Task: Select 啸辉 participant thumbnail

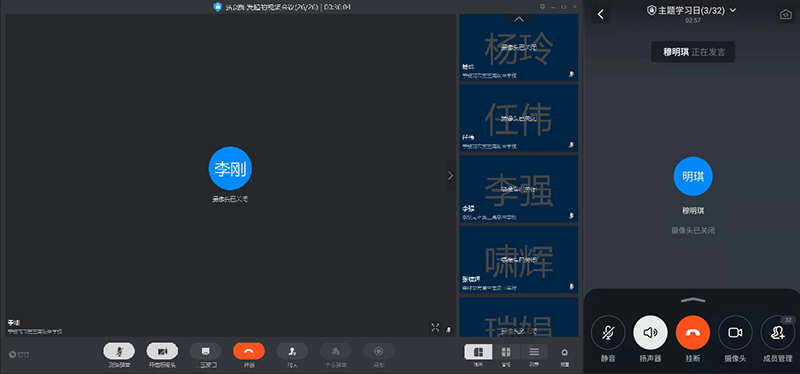Action: [518, 260]
